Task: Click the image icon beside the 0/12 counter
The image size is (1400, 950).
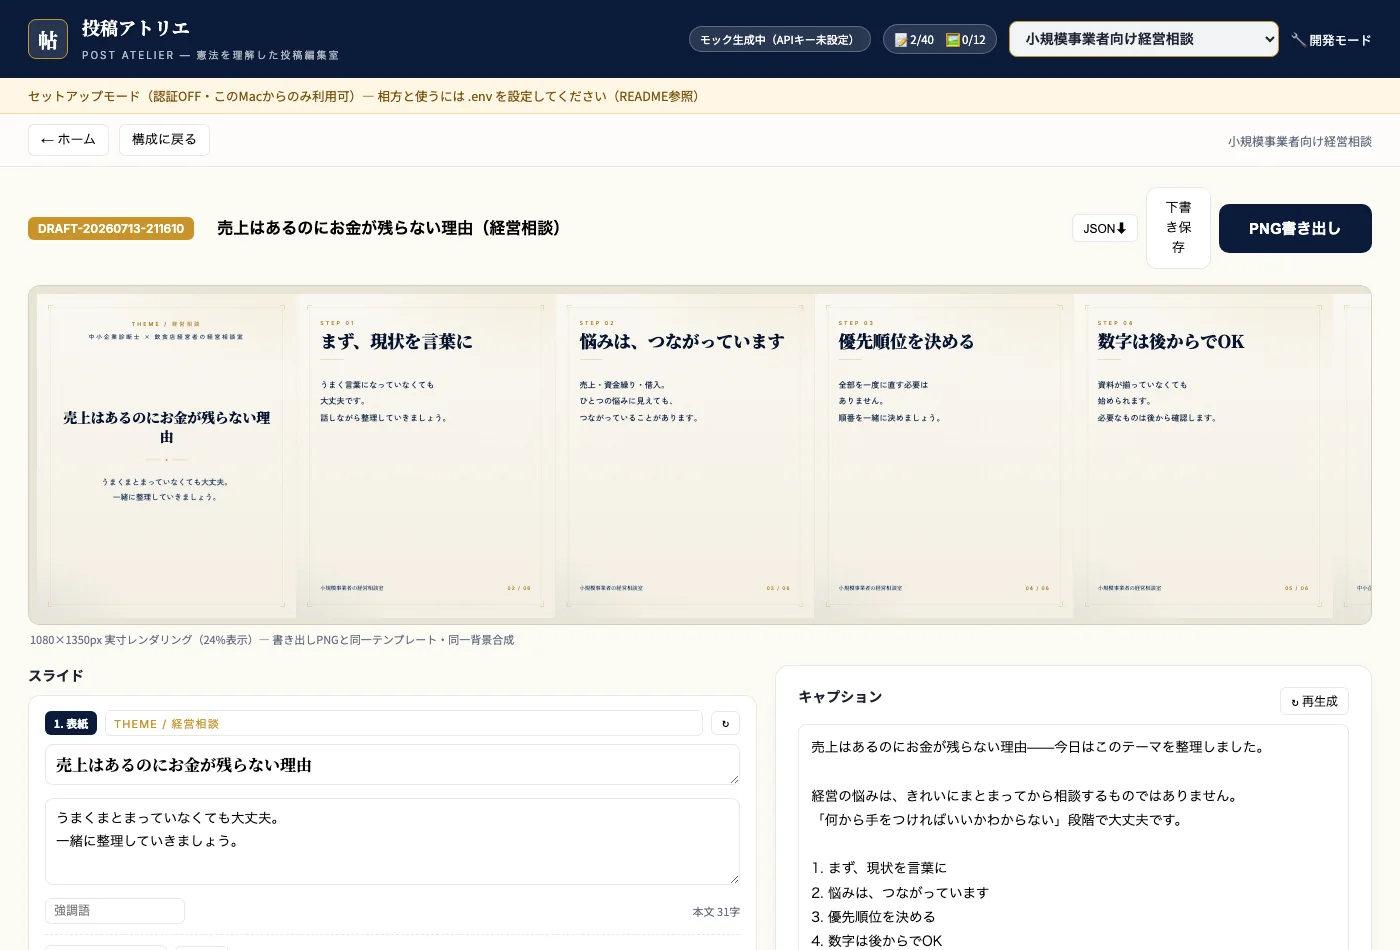Action: click(953, 40)
